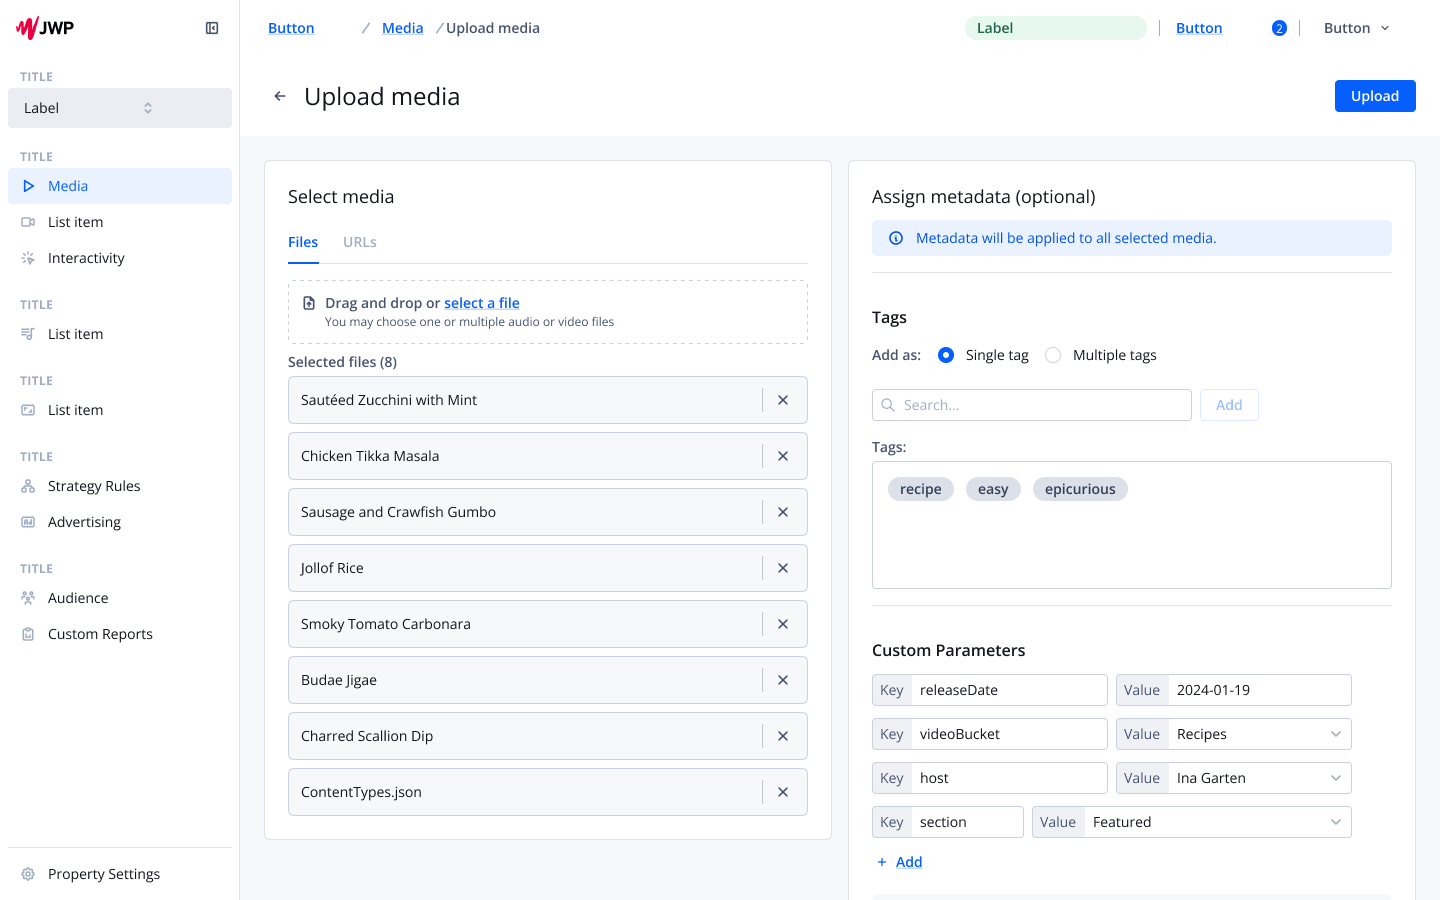Click the JWP logo

45,28
